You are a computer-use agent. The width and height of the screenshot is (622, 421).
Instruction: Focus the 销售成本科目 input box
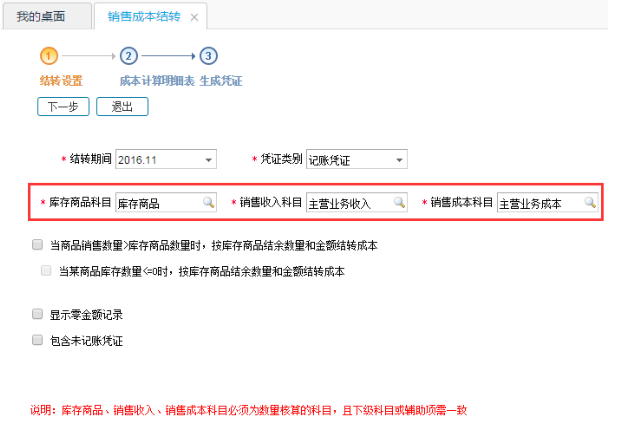pyautogui.click(x=538, y=203)
